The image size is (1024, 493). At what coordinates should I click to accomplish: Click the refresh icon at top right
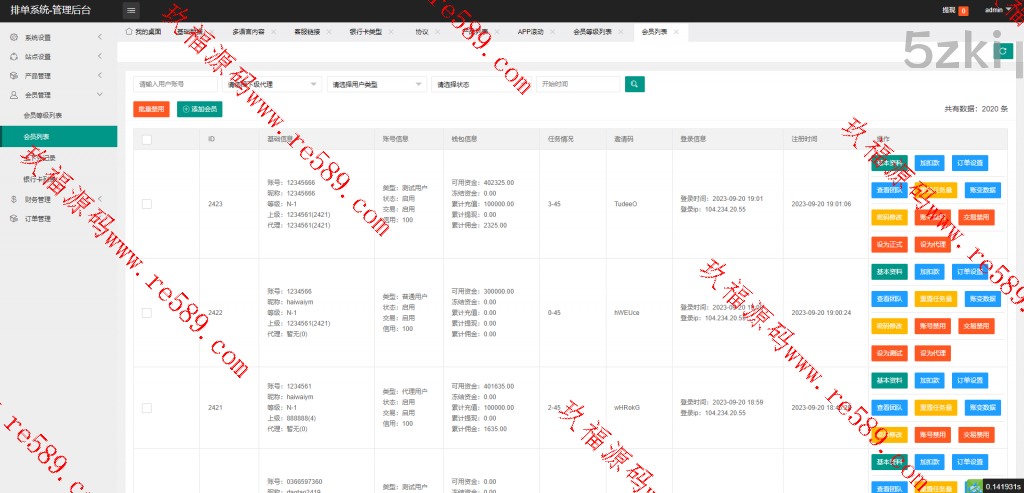click(x=1003, y=50)
